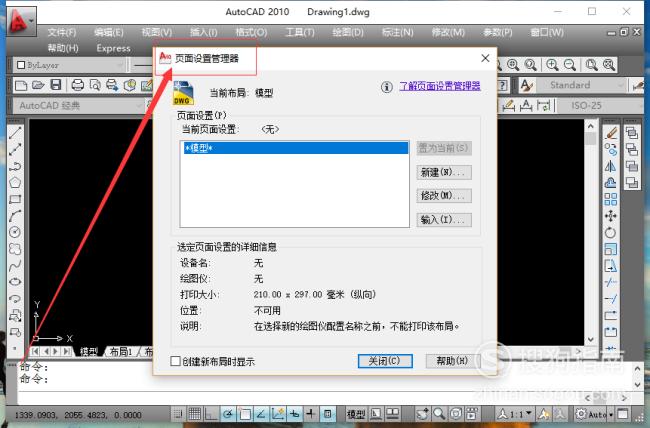650x428 pixels.
Task: Open the 绘图(D) menu
Action: point(348,32)
